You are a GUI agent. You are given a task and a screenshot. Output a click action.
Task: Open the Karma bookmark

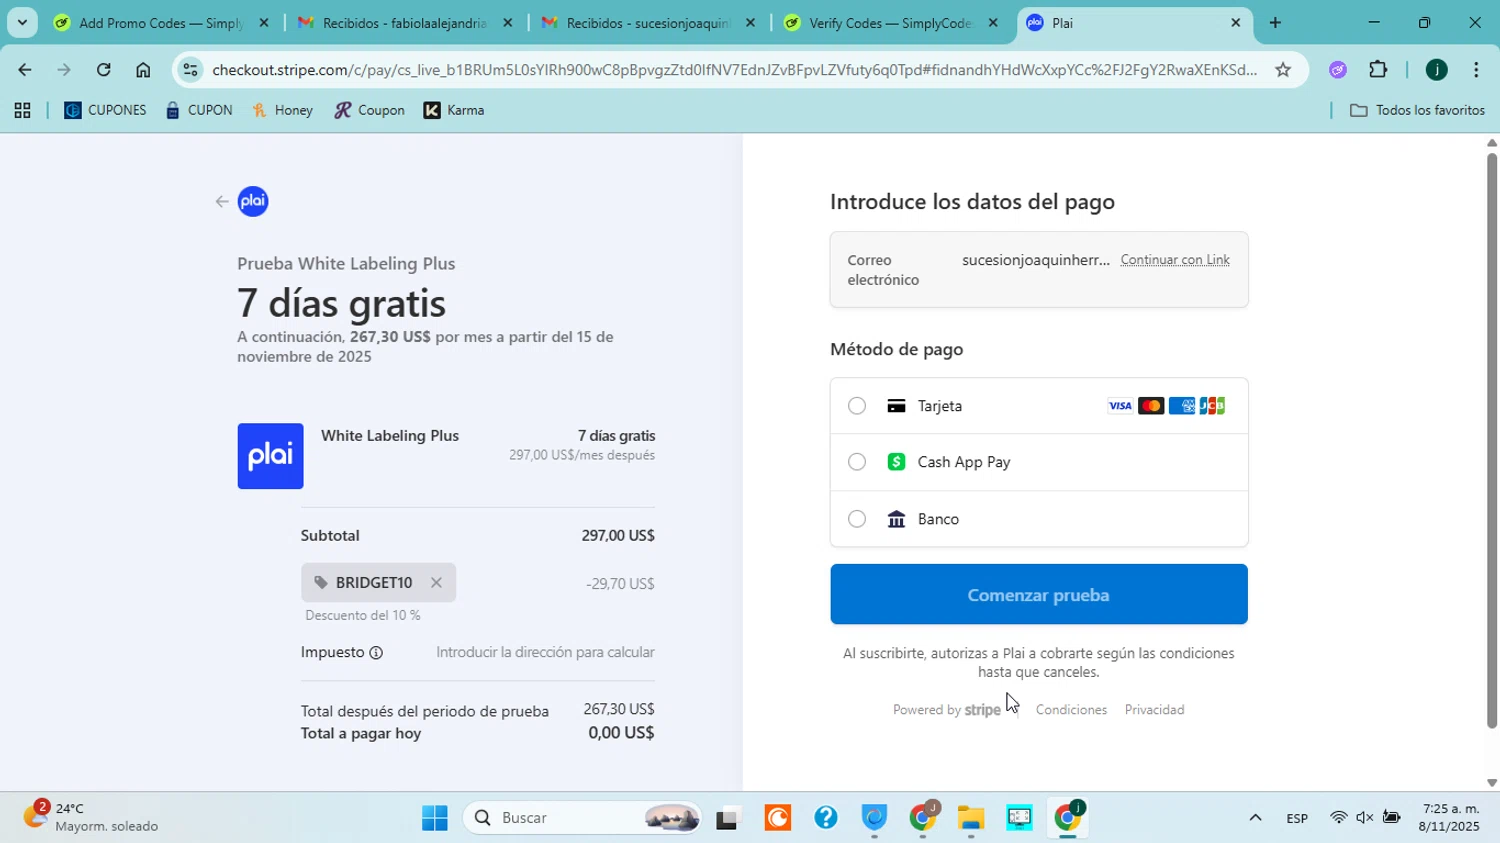point(454,111)
